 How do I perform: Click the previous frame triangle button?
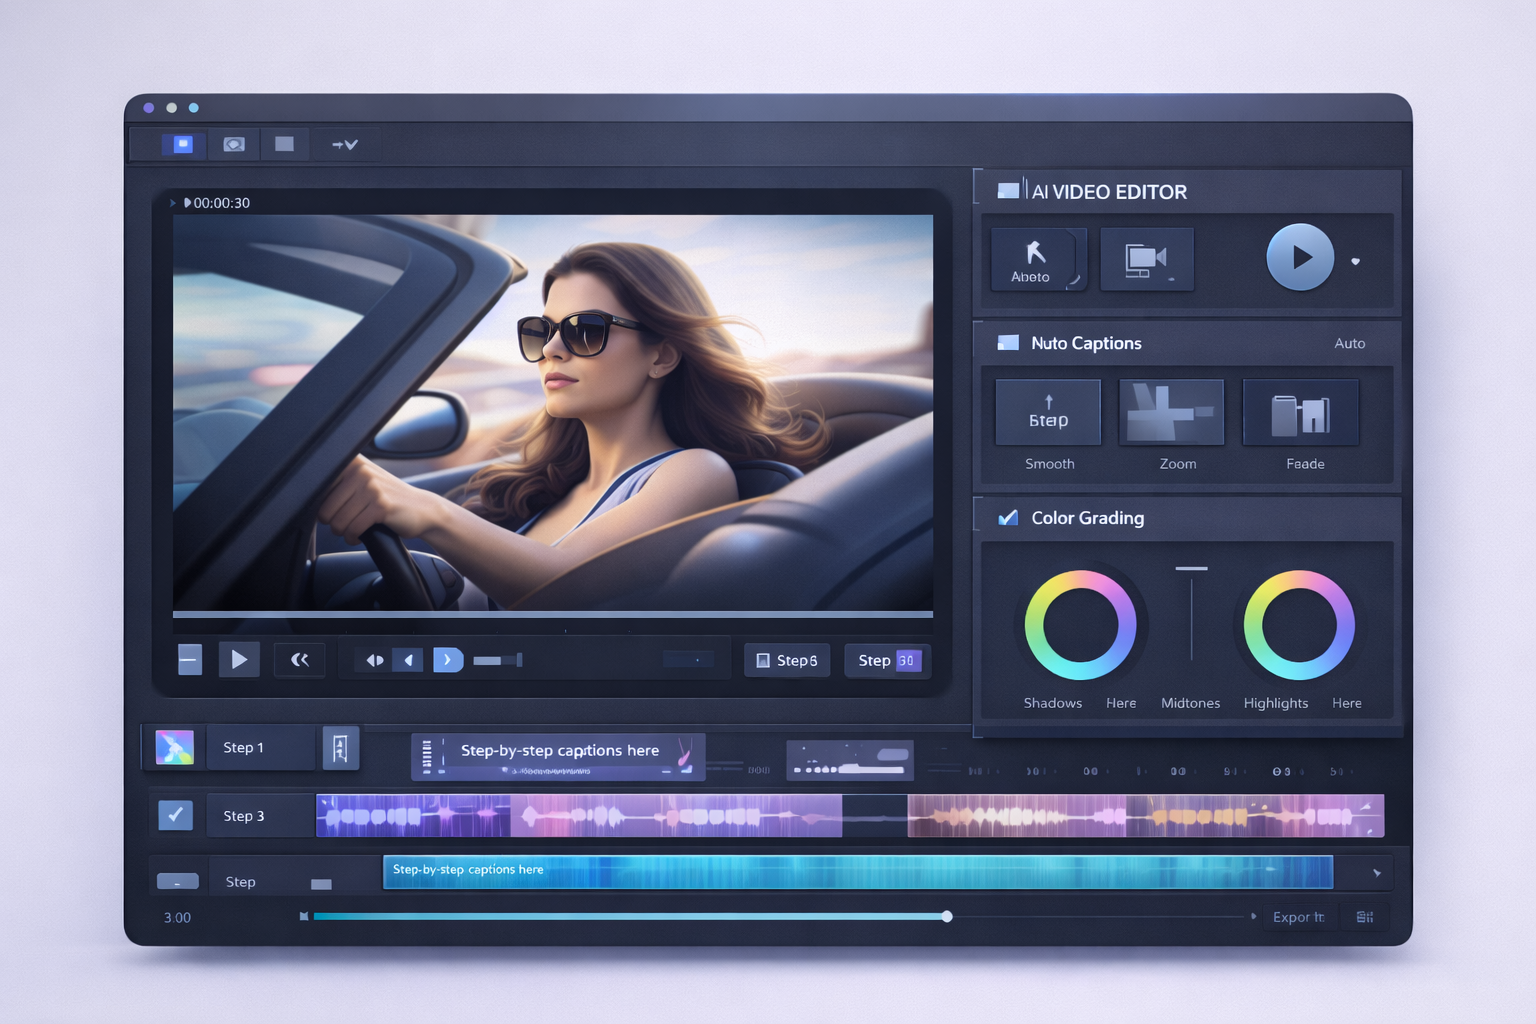(408, 660)
